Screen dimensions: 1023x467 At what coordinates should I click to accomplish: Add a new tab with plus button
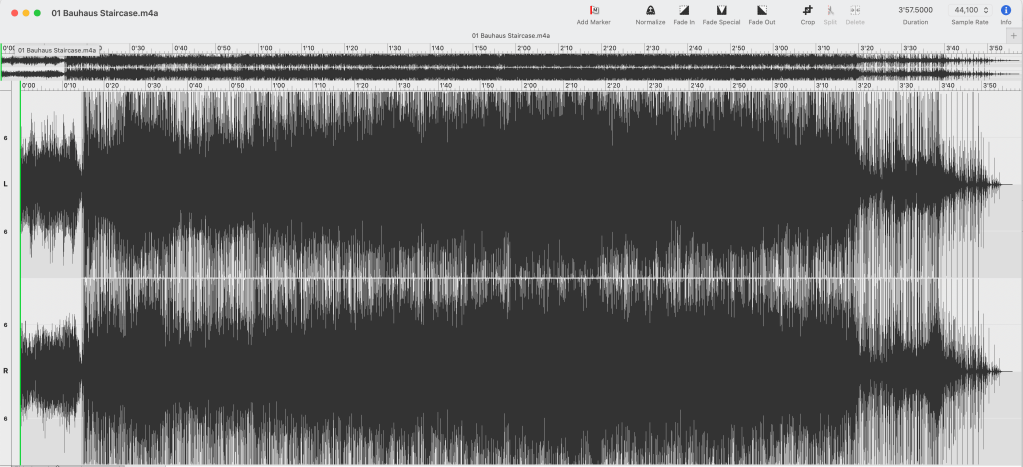(1015, 35)
